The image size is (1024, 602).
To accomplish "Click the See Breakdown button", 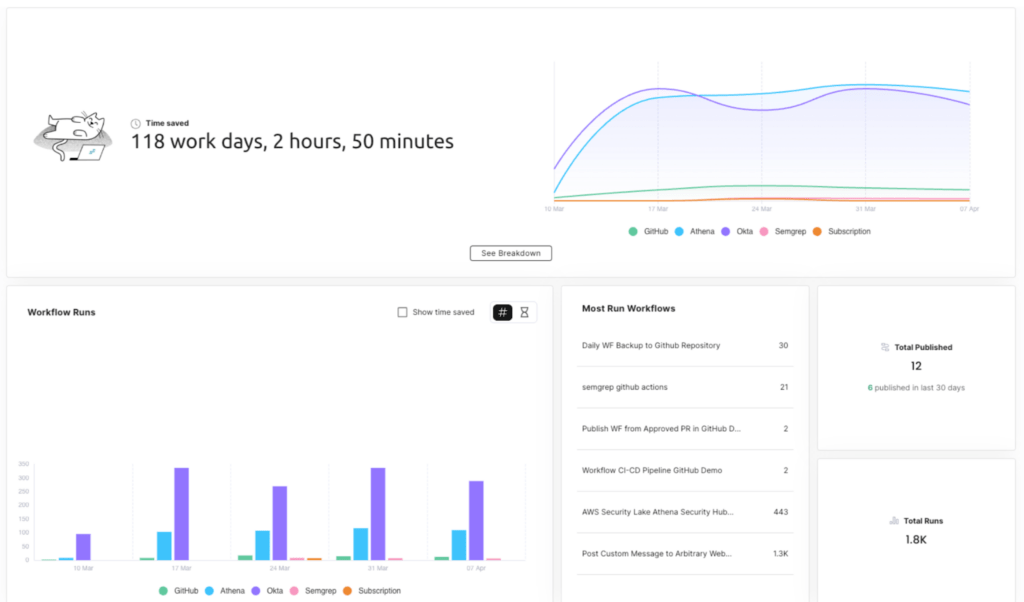I will [510, 253].
